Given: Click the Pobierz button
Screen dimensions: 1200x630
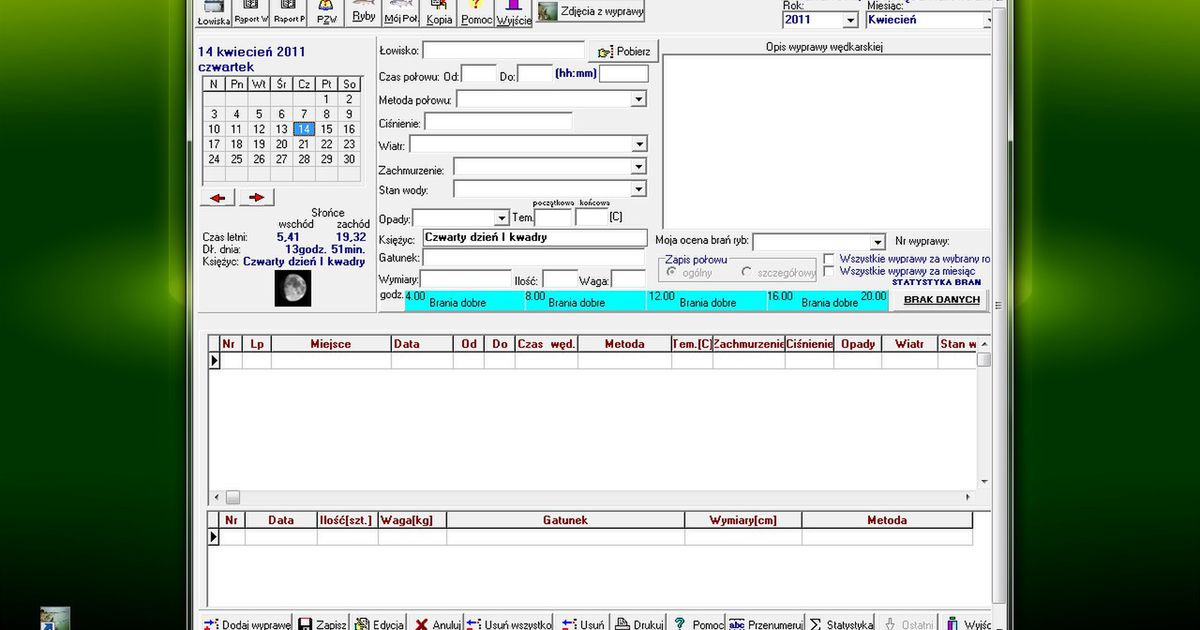Looking at the screenshot, I should coord(624,52).
